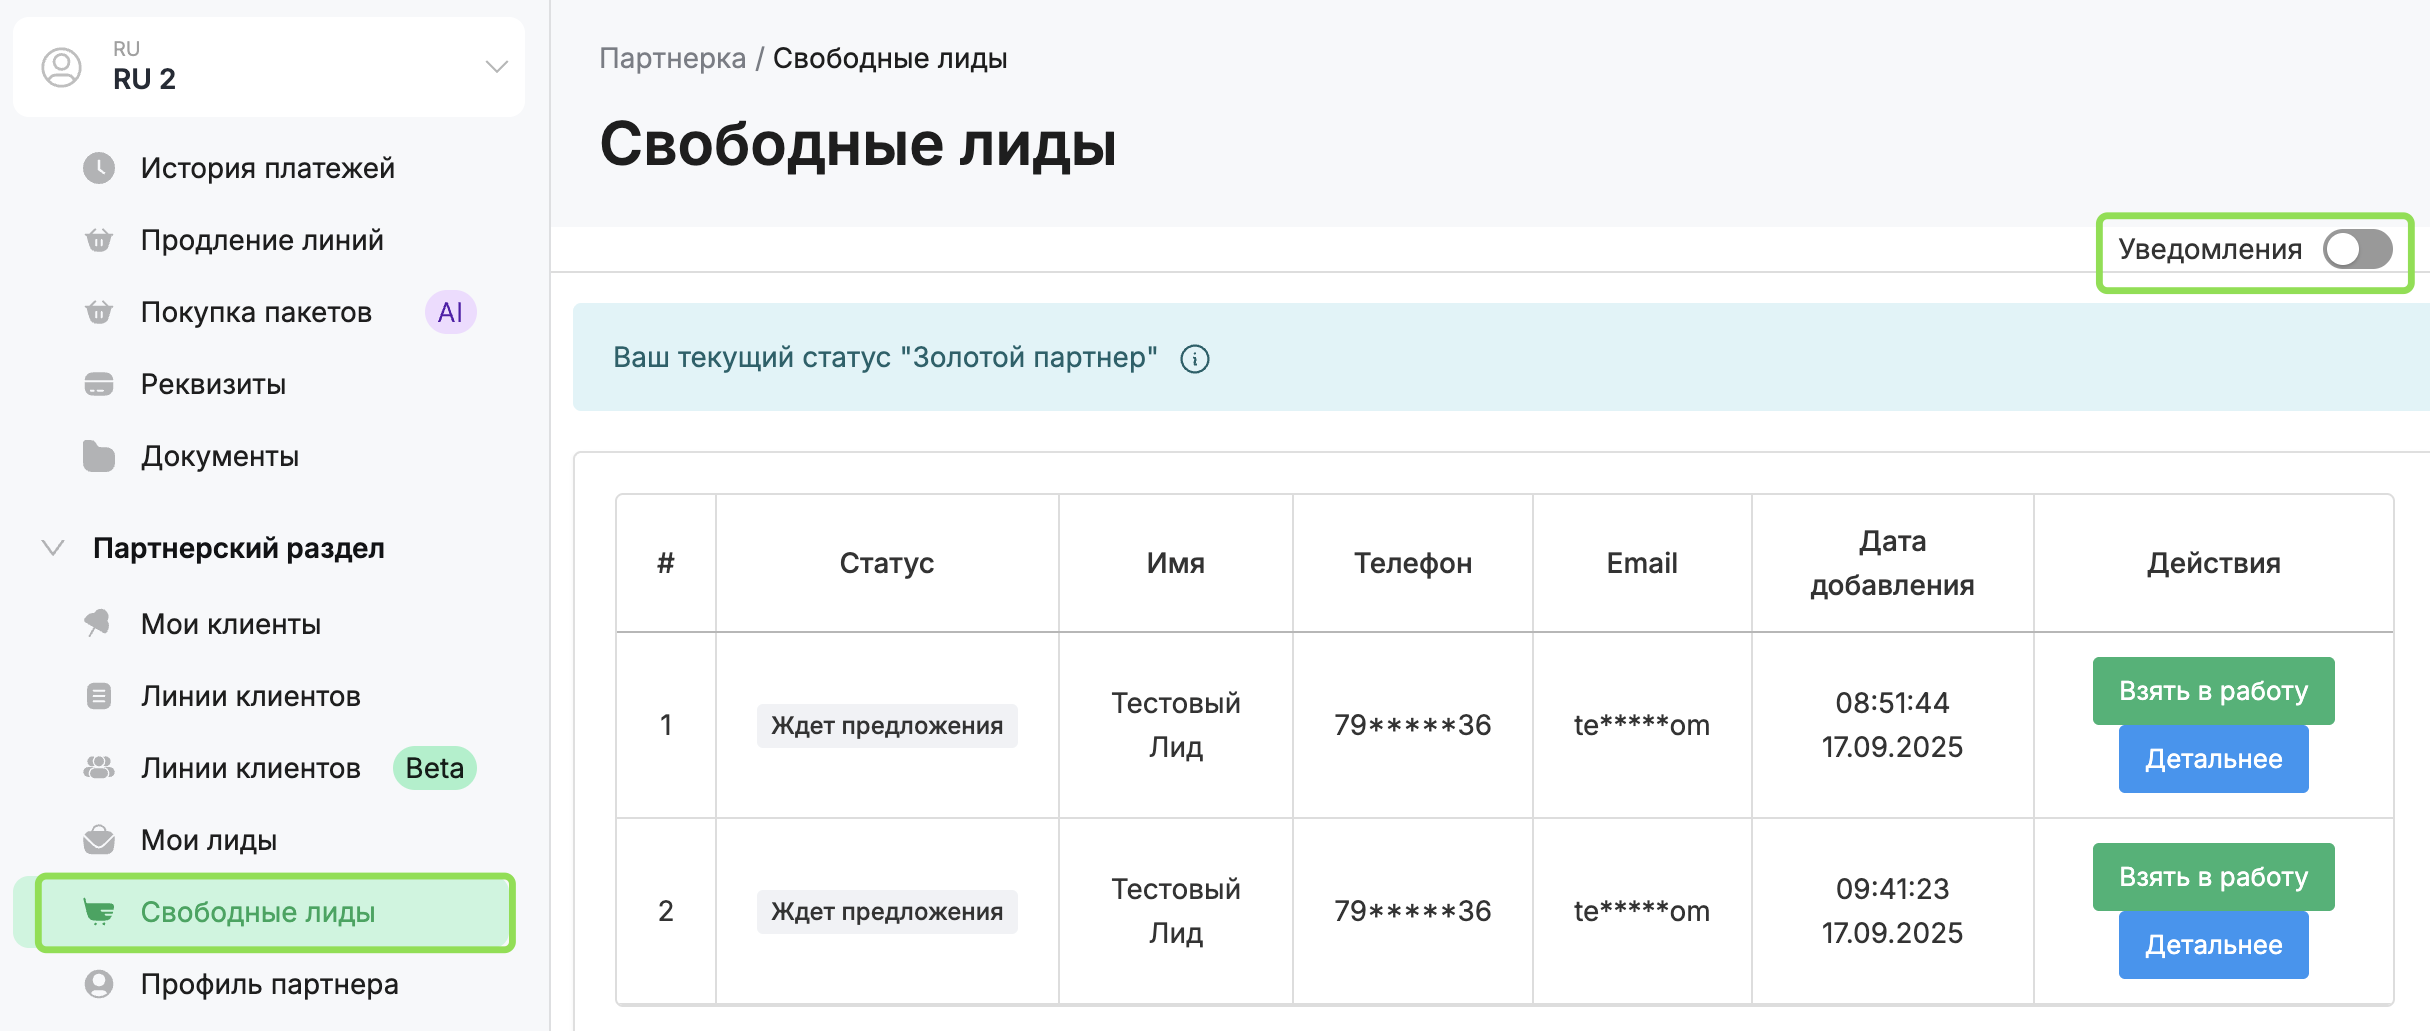
Task: Click the basket icon next to Продление линий
Action: pyautogui.click(x=98, y=240)
